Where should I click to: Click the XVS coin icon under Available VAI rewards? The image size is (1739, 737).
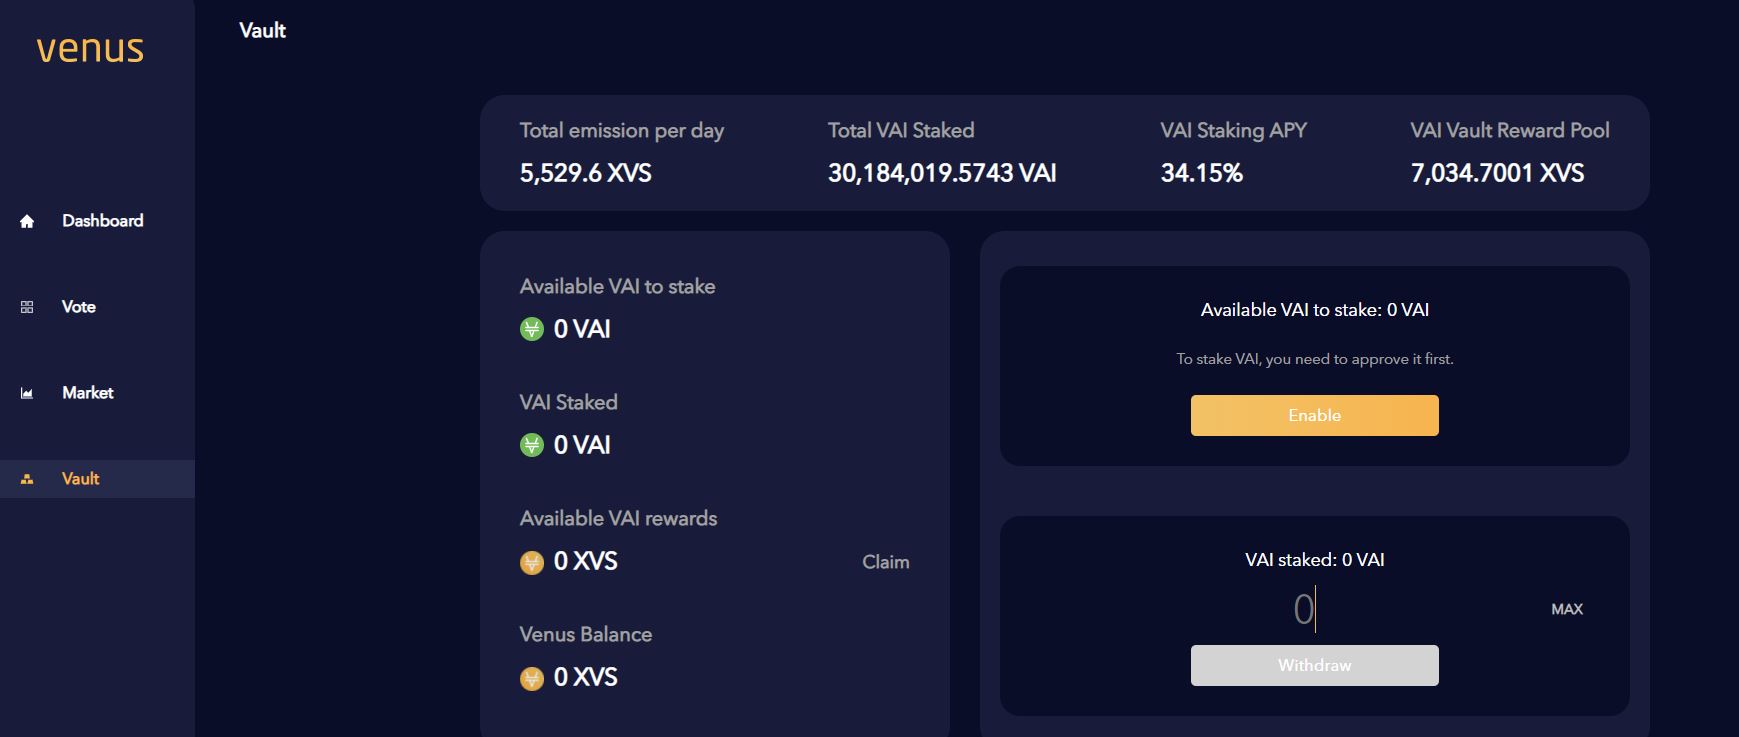click(x=532, y=562)
